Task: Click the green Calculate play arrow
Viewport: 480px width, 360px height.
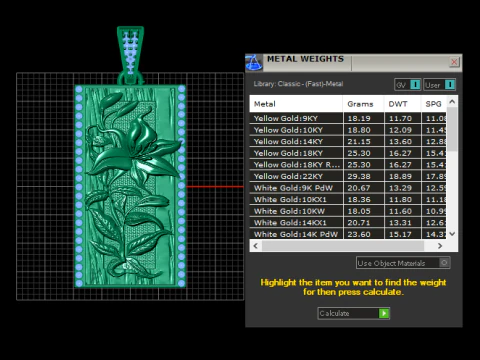Action: 384,313
